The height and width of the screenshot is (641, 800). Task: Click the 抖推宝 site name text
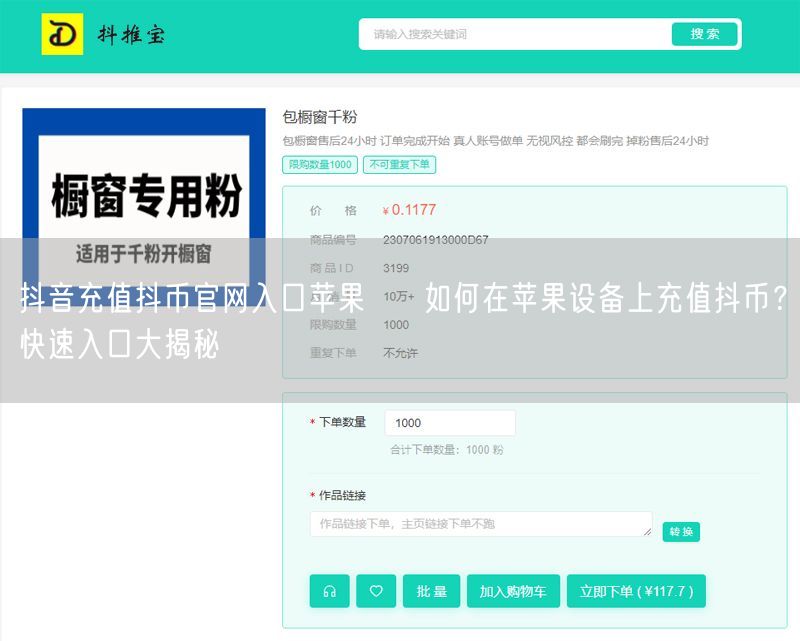point(132,35)
